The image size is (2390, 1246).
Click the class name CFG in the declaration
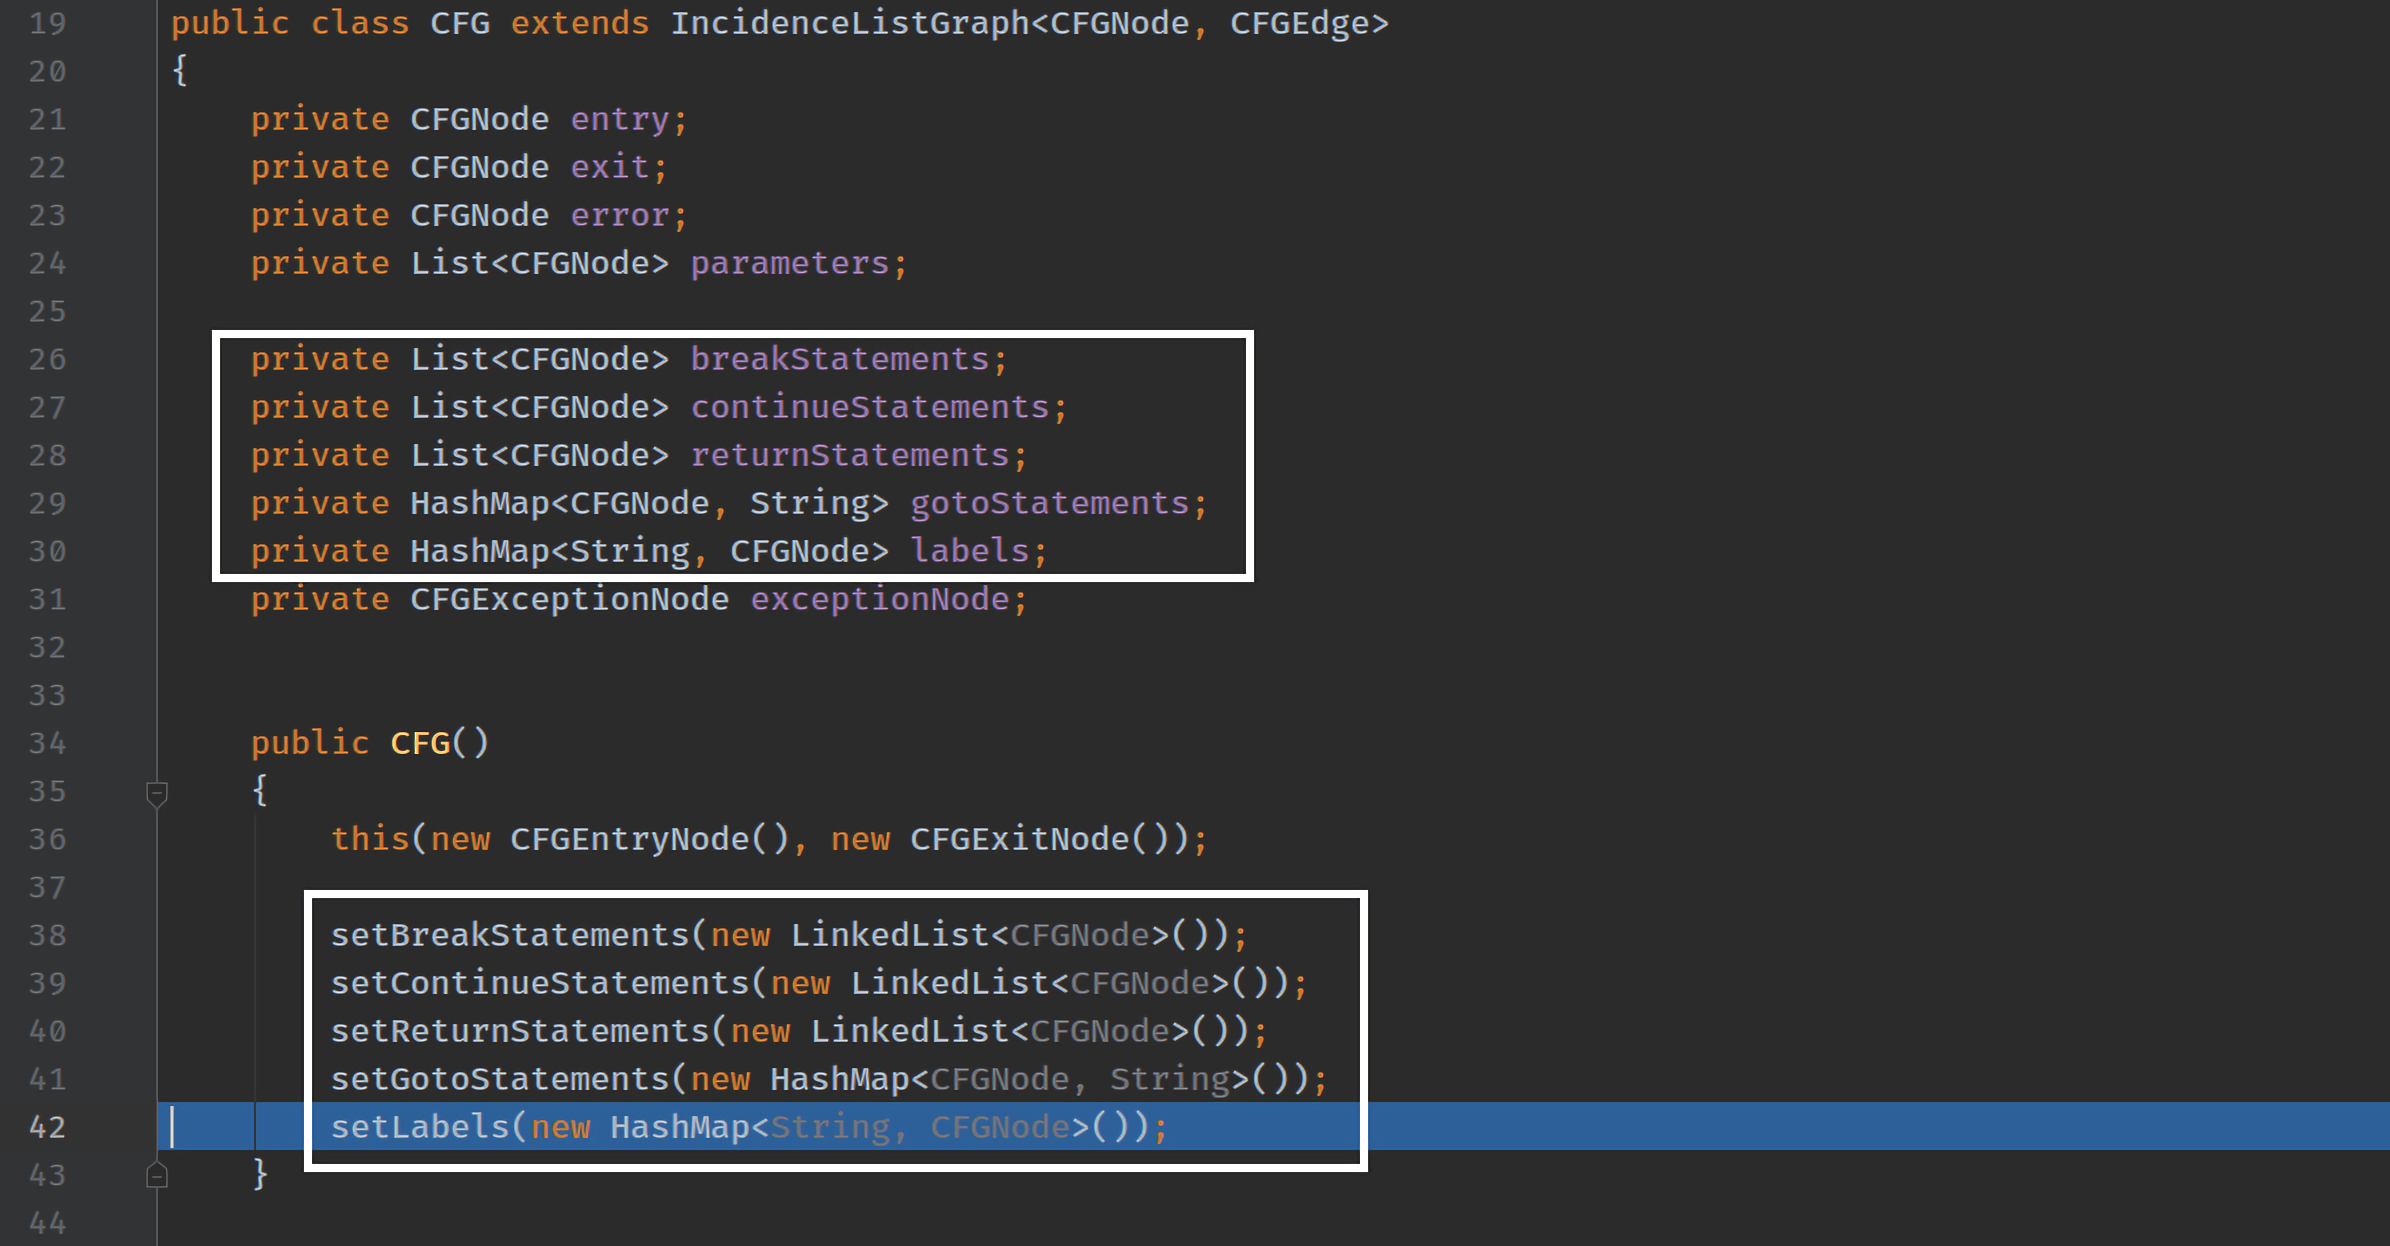[460, 23]
